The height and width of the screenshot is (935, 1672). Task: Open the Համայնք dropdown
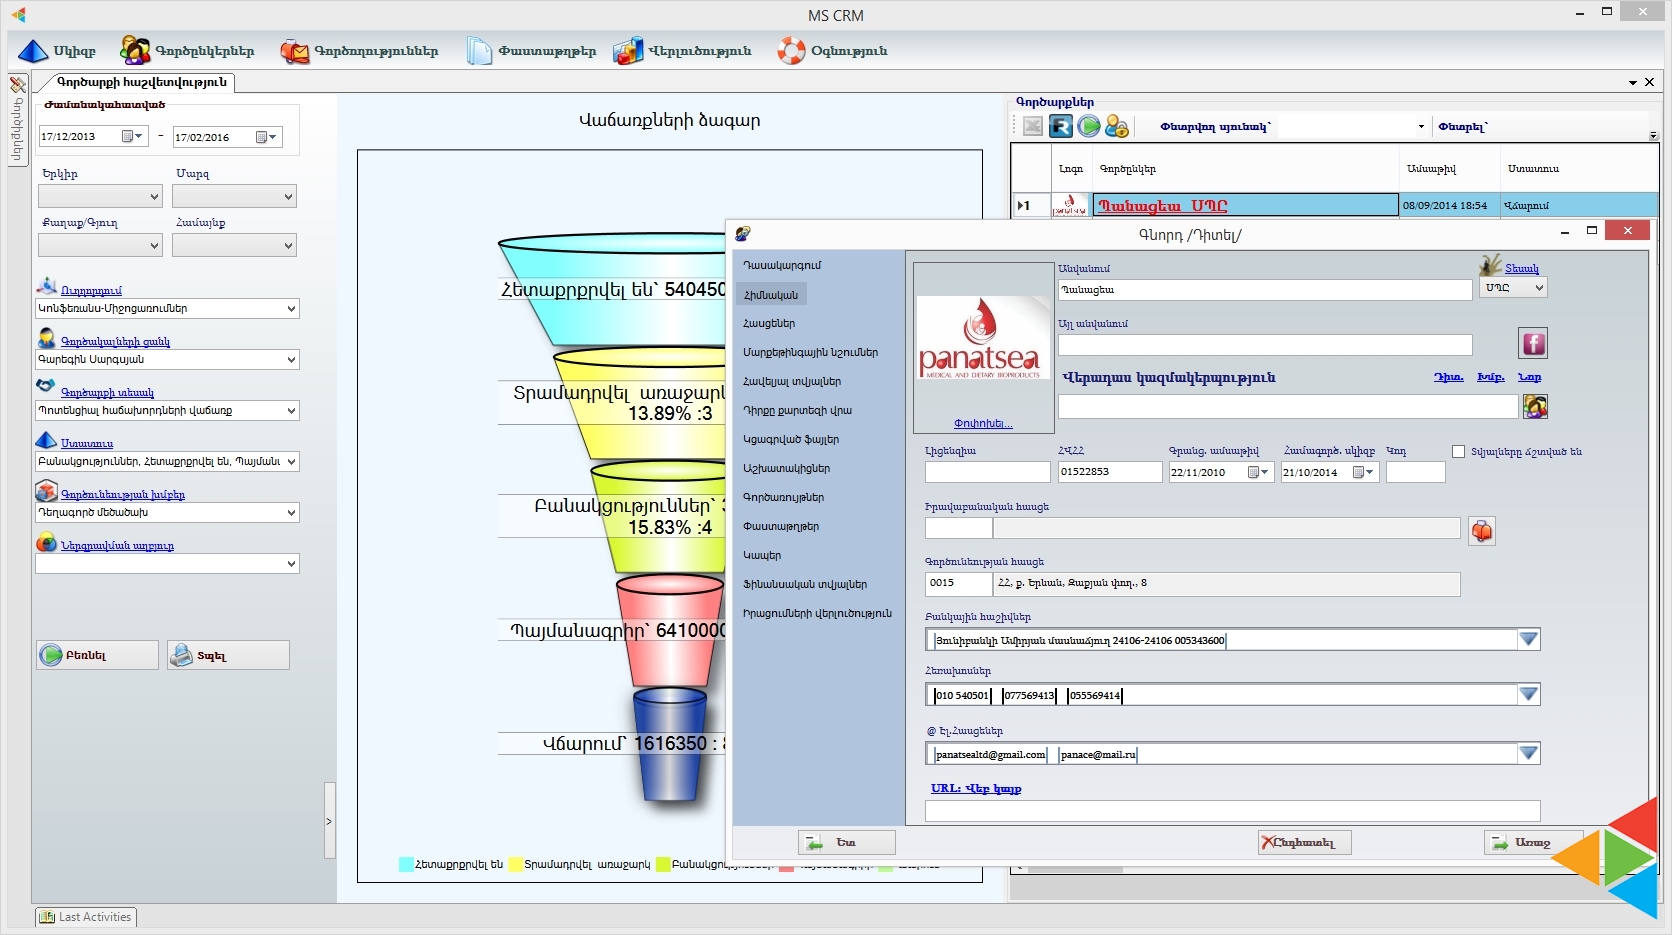(x=234, y=245)
